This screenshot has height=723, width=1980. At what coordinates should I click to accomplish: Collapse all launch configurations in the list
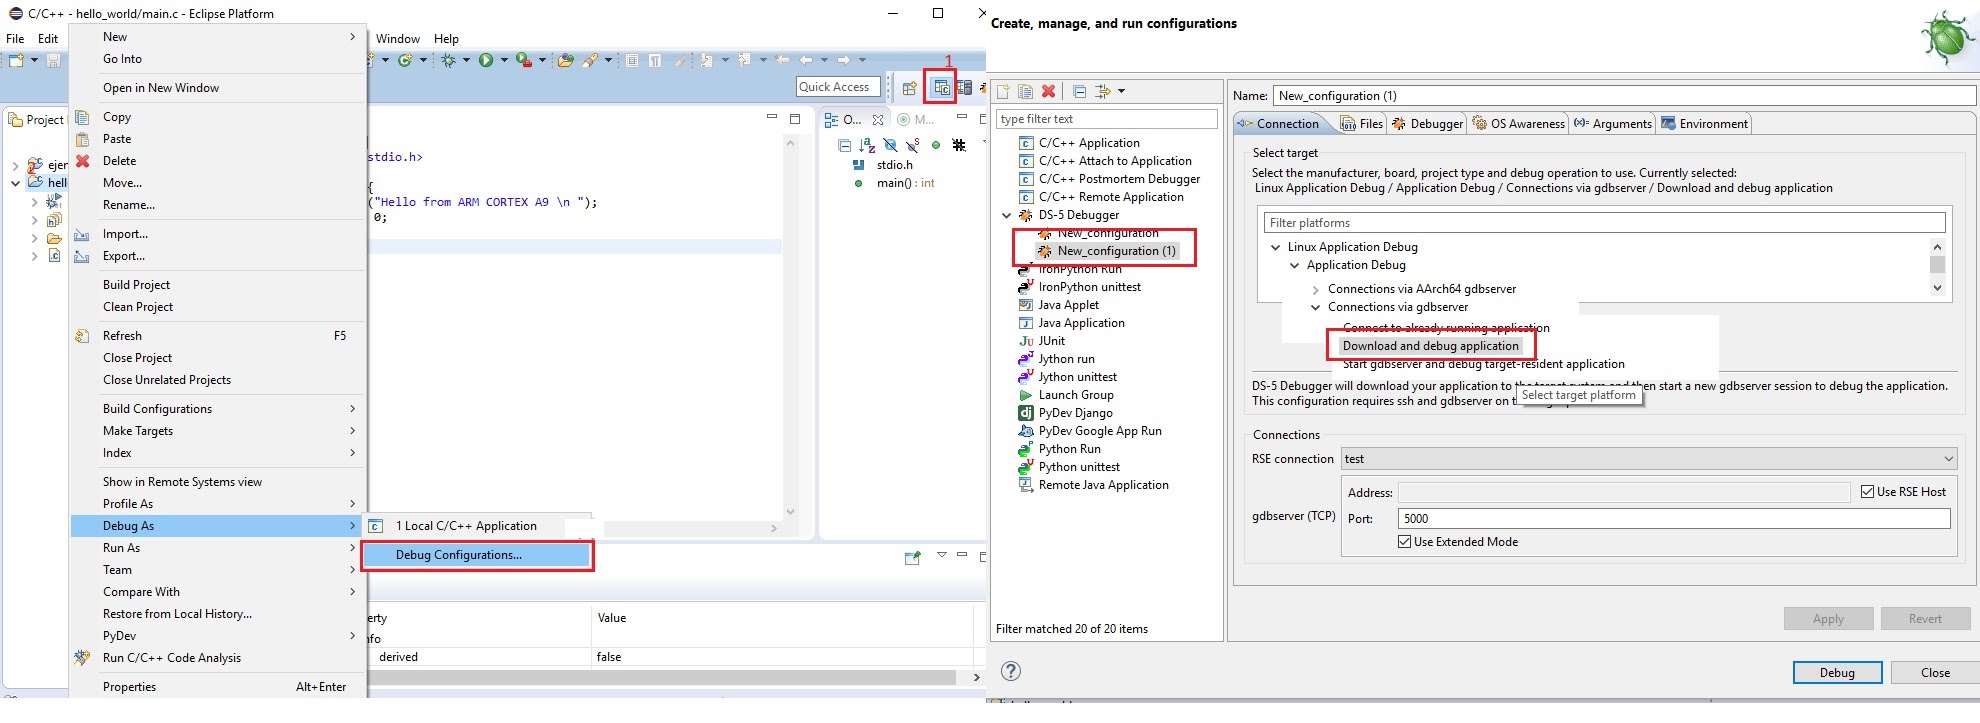(1080, 91)
